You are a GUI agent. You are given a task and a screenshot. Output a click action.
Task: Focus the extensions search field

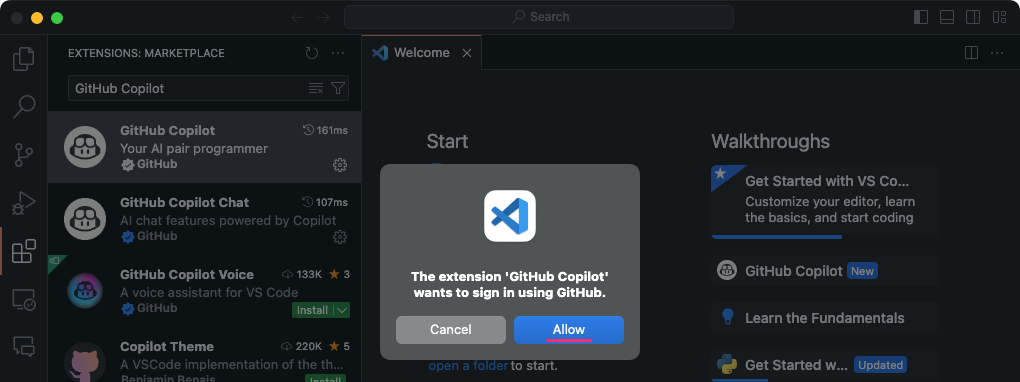coord(189,89)
